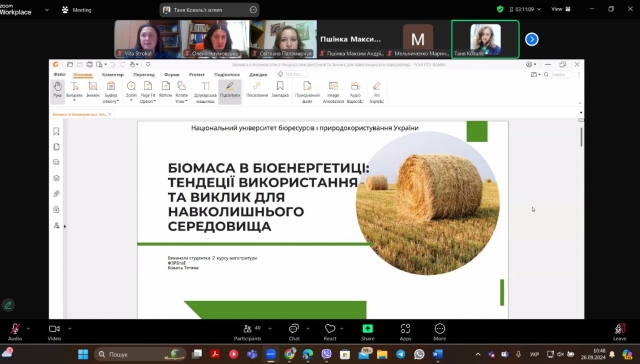The height and width of the screenshot is (364, 640).
Task: Click the Fill & Sign tool
Action: click(376, 92)
